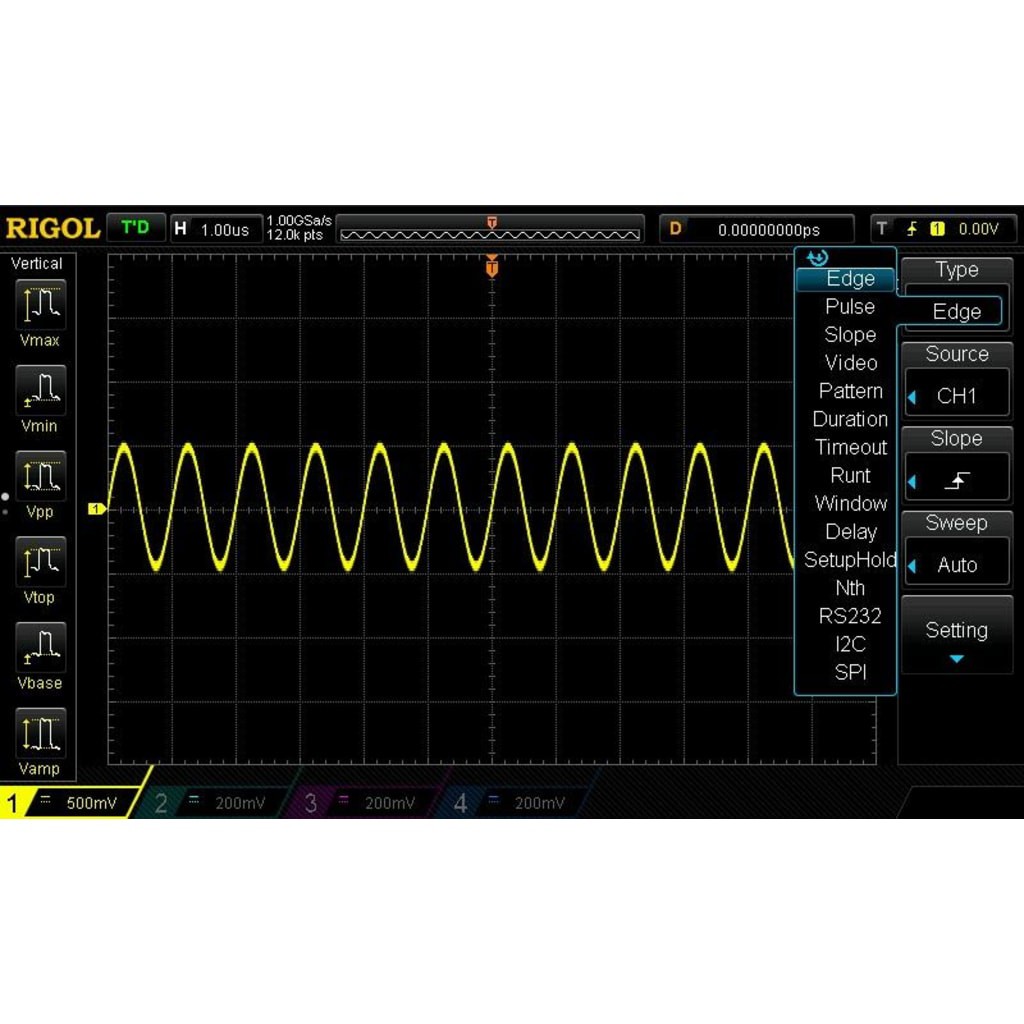Image resolution: width=1024 pixels, height=1024 pixels.
Task: Click the RIGOL logo
Action: click(x=52, y=228)
